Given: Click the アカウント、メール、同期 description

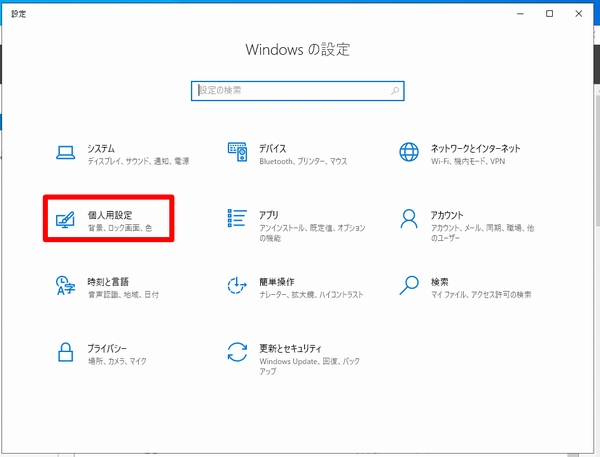Looking at the screenshot, I should [x=483, y=233].
